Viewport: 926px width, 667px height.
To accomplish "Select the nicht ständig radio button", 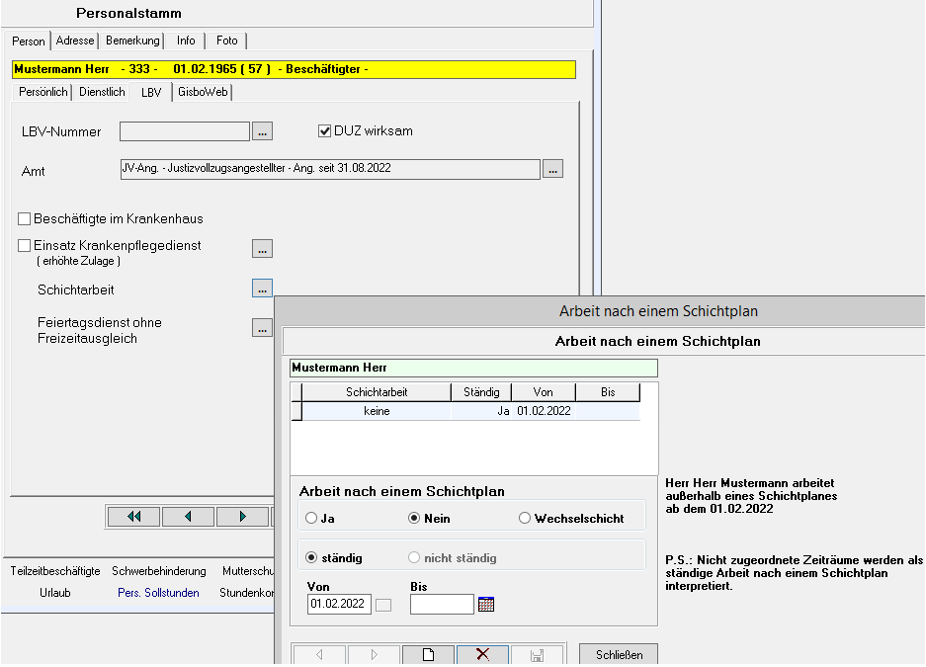I will [414, 558].
